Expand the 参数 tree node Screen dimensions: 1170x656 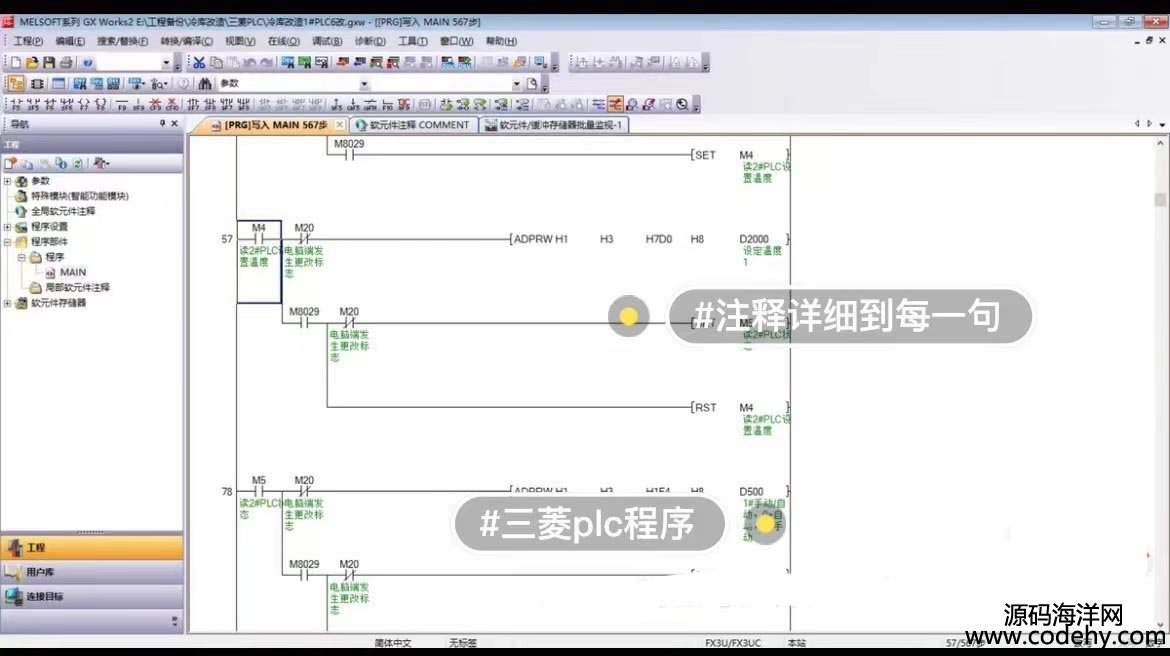(x=7, y=181)
